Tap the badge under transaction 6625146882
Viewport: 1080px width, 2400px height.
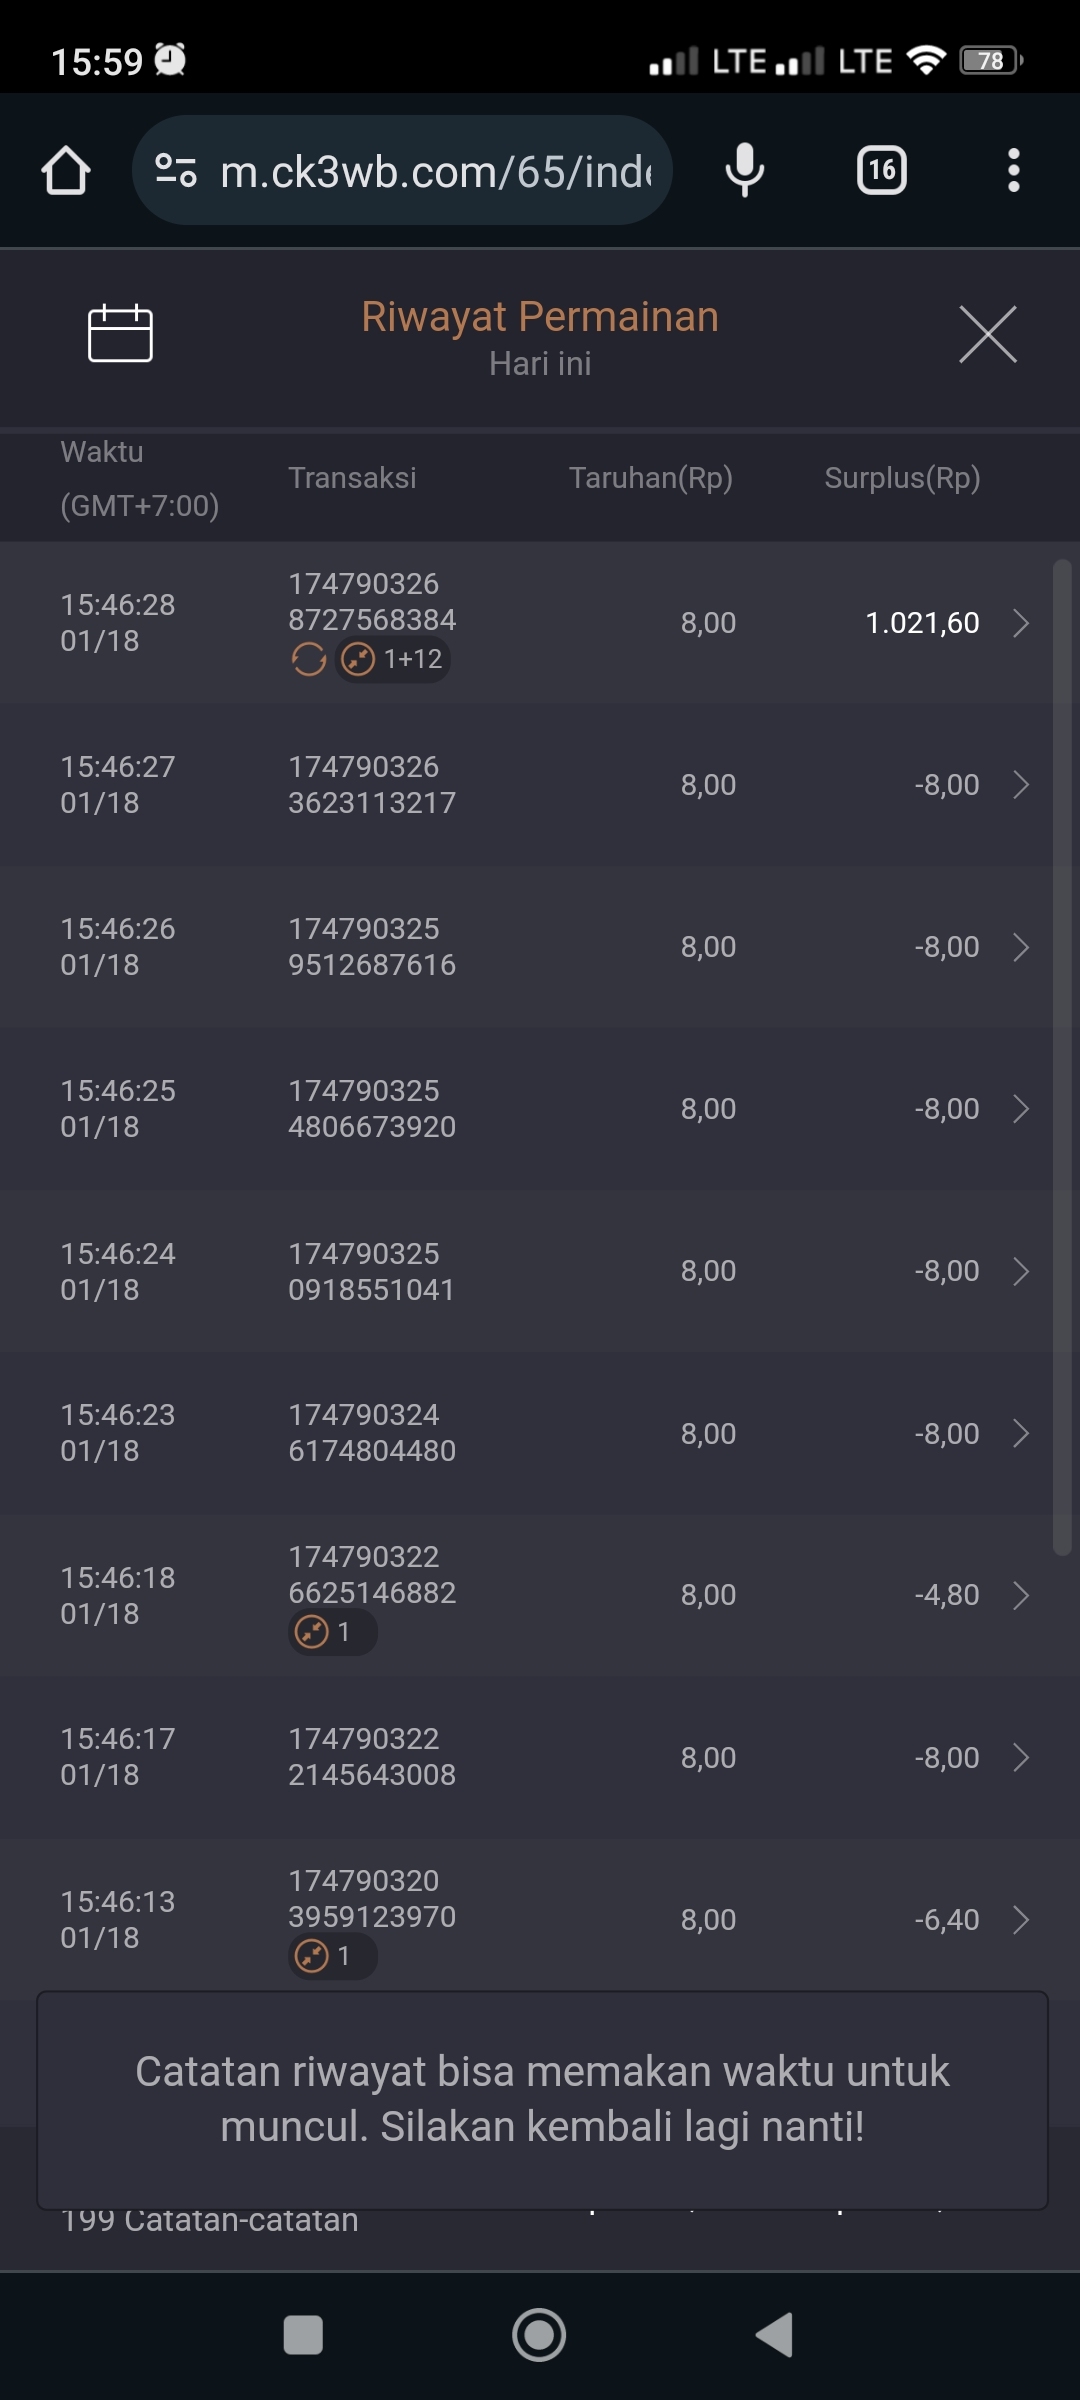coord(332,1632)
